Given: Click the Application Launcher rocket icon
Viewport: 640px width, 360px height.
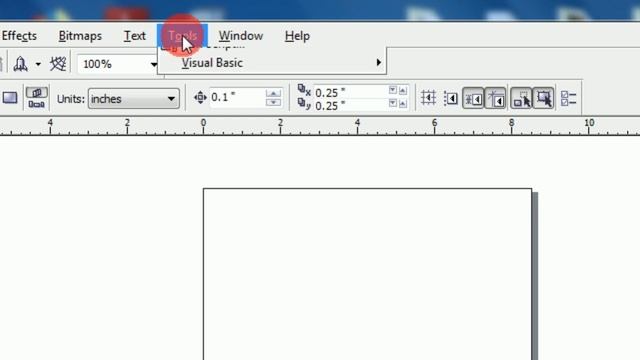Looking at the screenshot, I should (20, 64).
